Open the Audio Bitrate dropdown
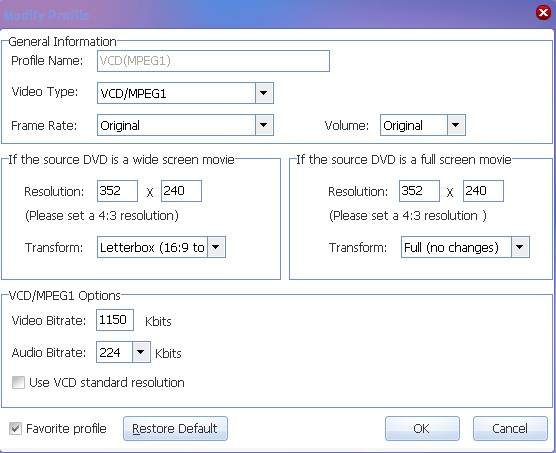556x453 pixels. pos(141,352)
